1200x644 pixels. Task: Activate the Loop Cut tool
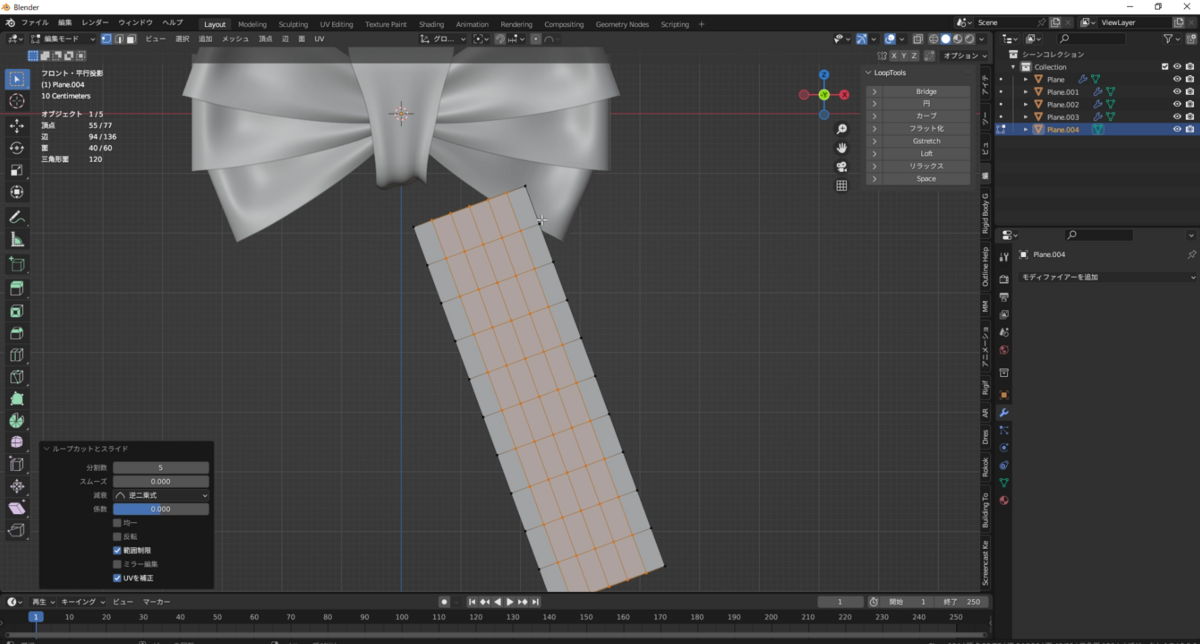click(17, 355)
